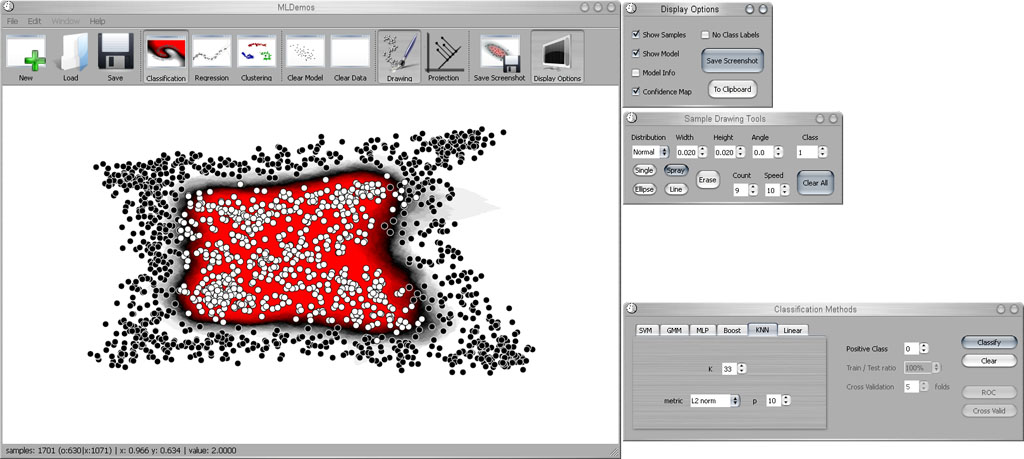Toggle the Show Samples checkbox
The height and width of the screenshot is (459, 1024).
(636, 35)
